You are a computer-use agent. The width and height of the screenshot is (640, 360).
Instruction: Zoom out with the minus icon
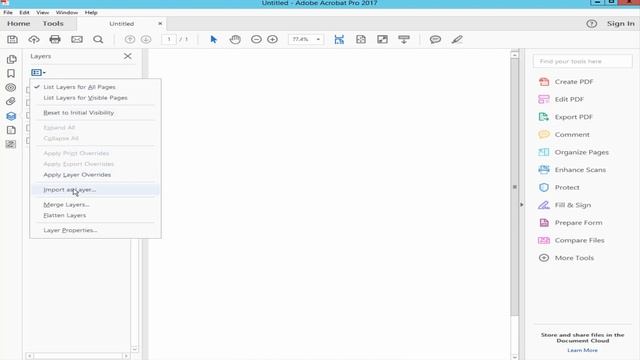(256, 39)
